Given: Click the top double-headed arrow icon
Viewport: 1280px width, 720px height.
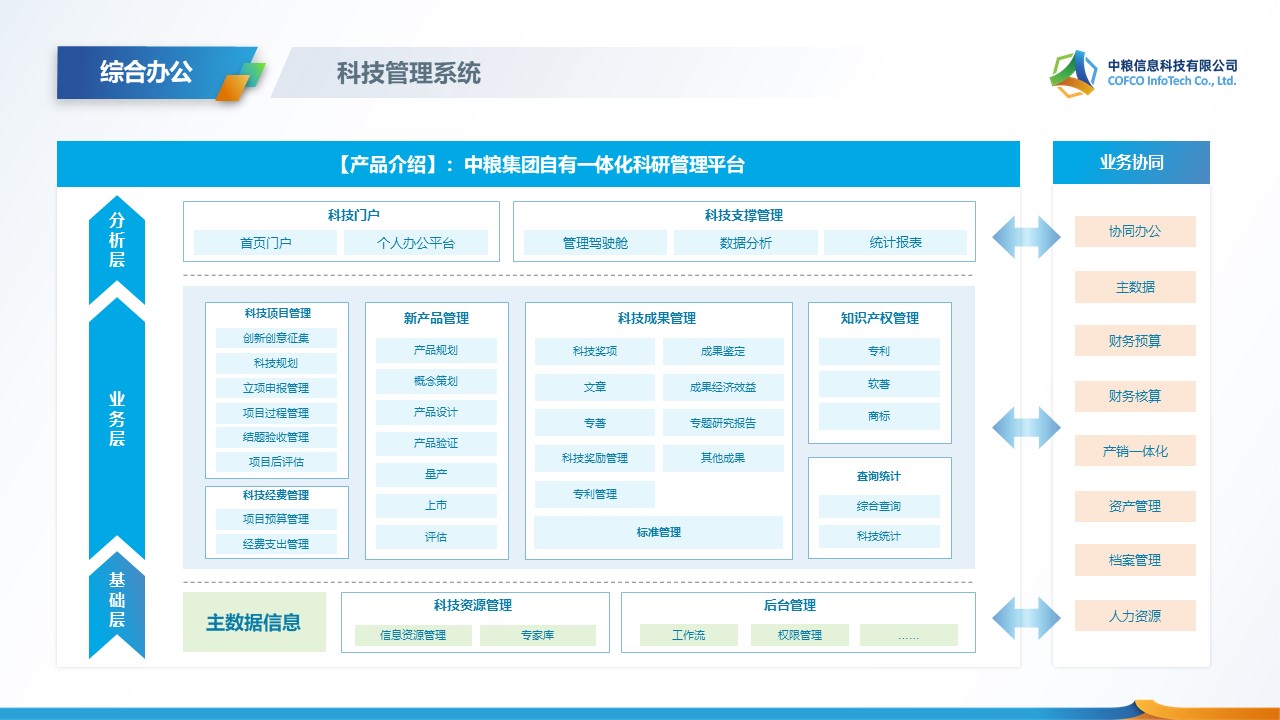Looking at the screenshot, I should [x=1026, y=237].
